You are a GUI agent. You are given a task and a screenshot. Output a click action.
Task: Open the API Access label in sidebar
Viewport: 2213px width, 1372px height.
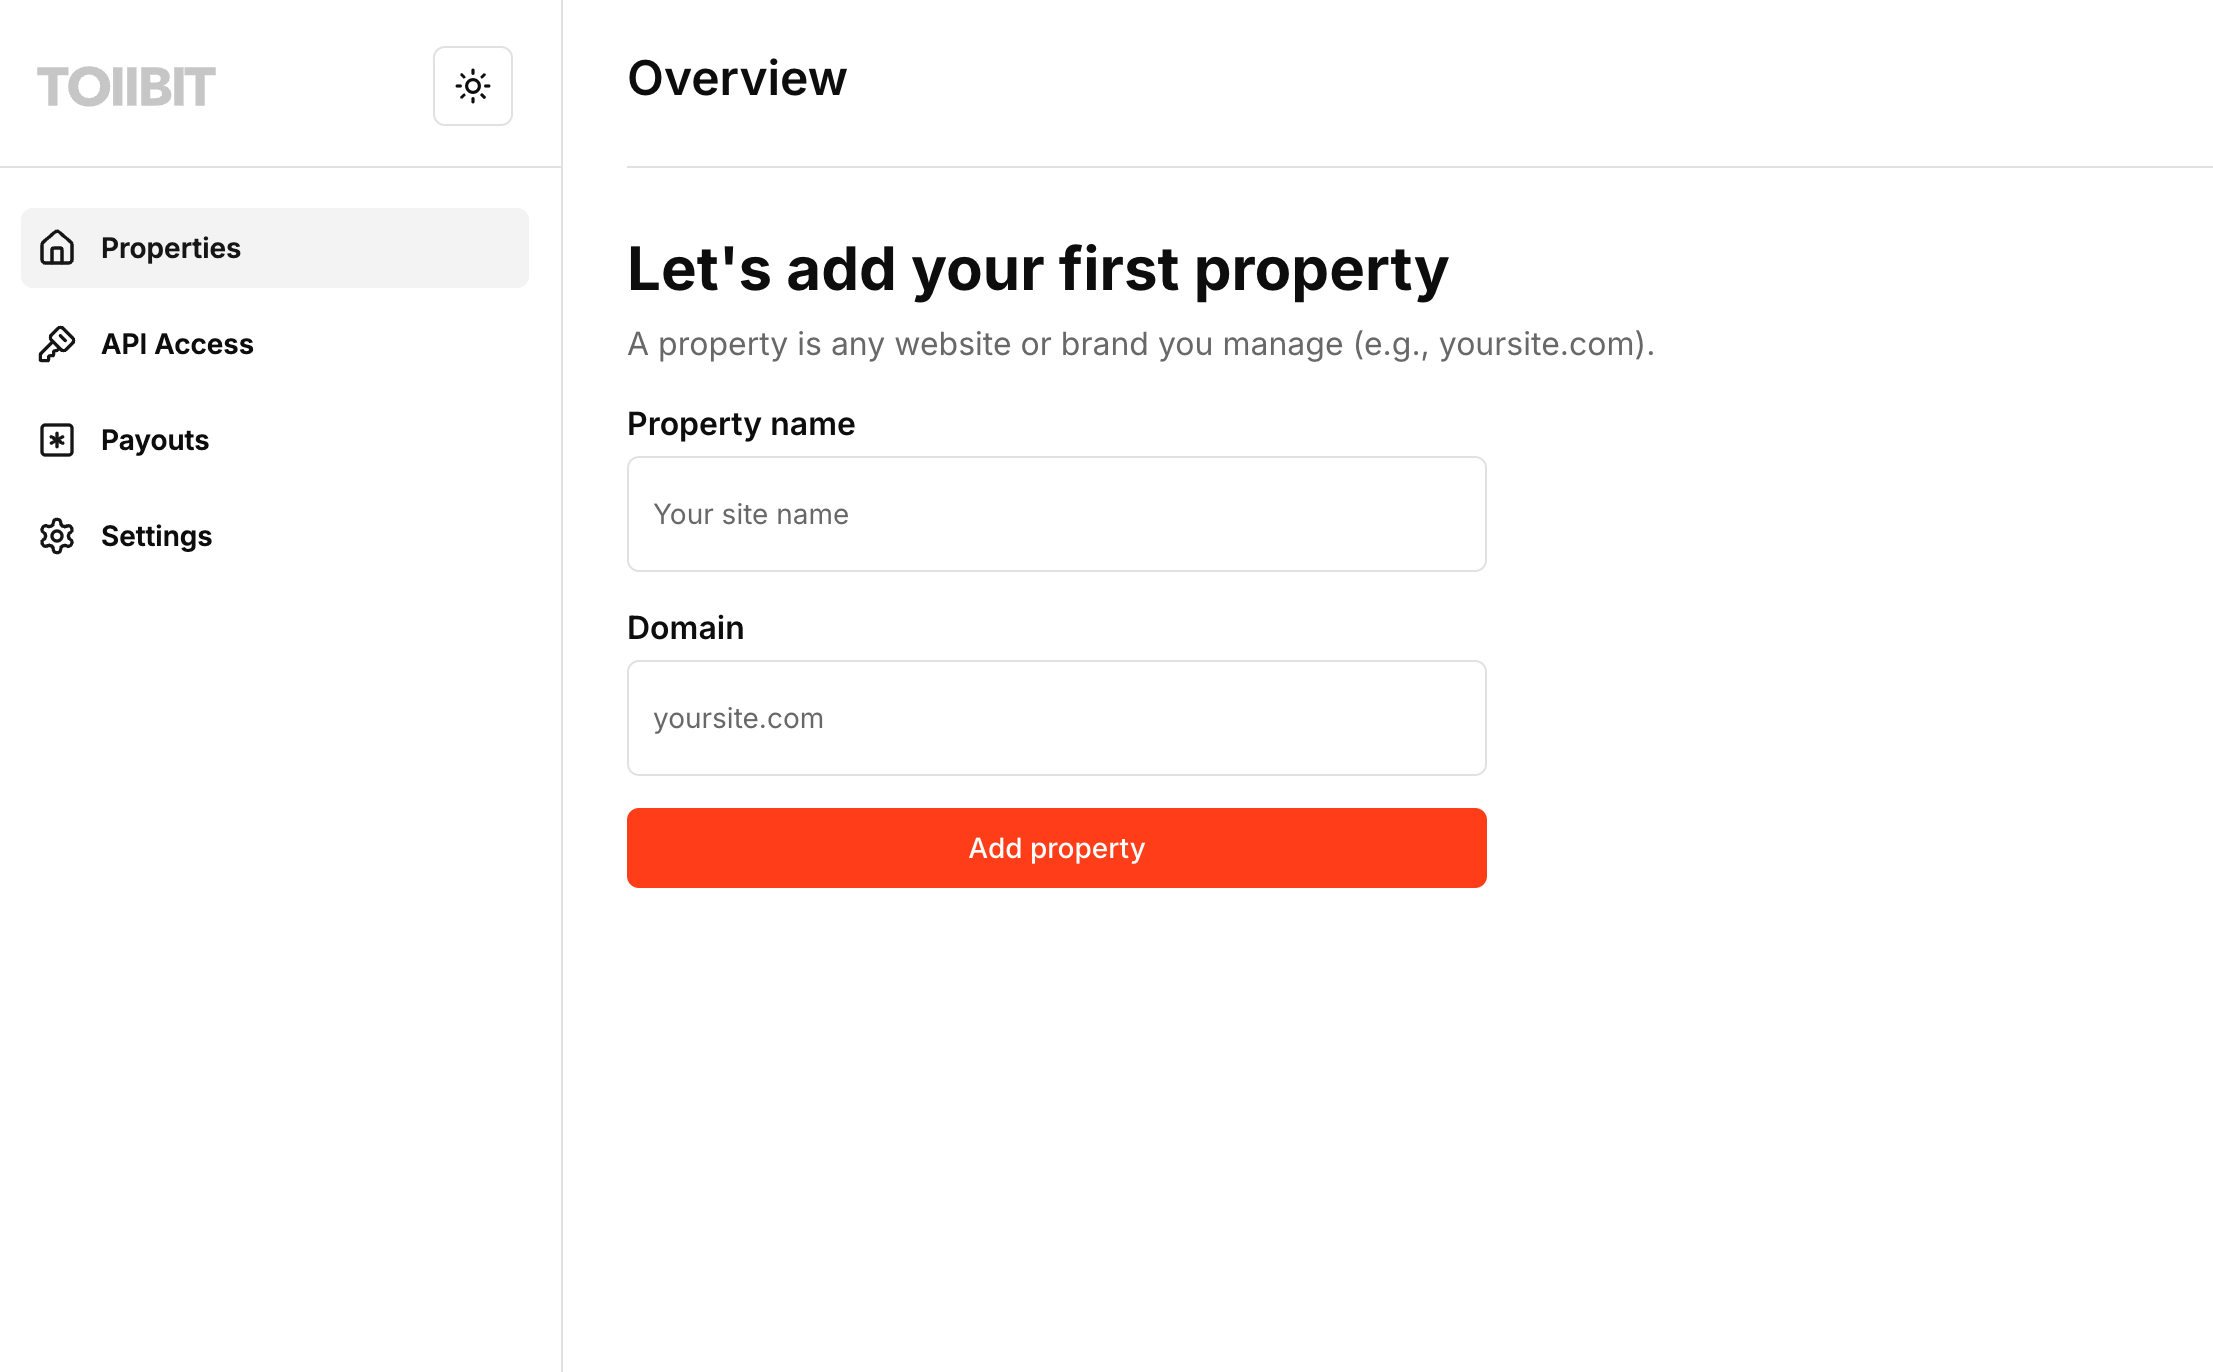coord(177,344)
